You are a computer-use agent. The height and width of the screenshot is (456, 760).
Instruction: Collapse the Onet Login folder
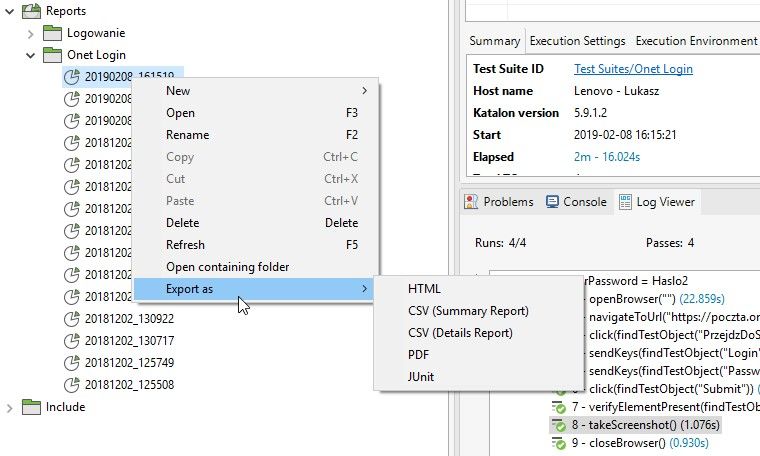pos(30,55)
